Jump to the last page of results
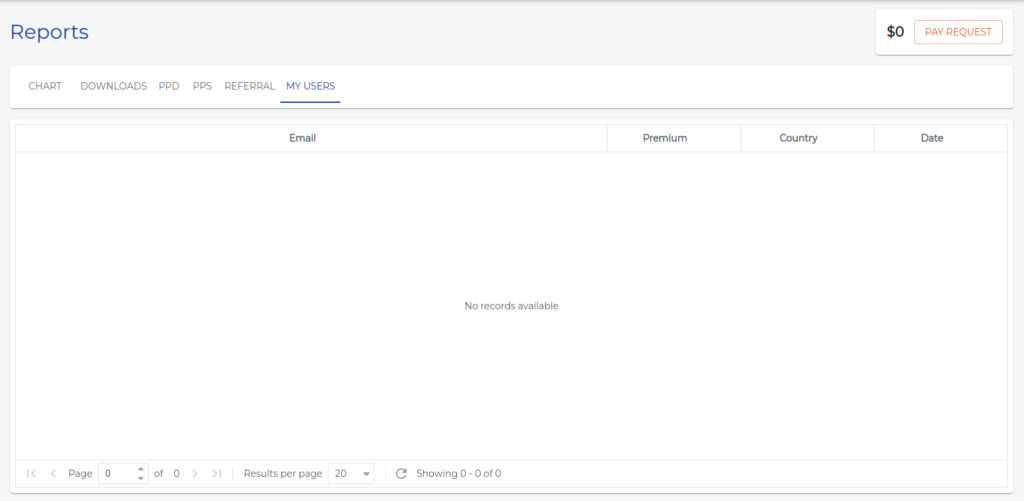The width and height of the screenshot is (1024, 501). pos(216,473)
